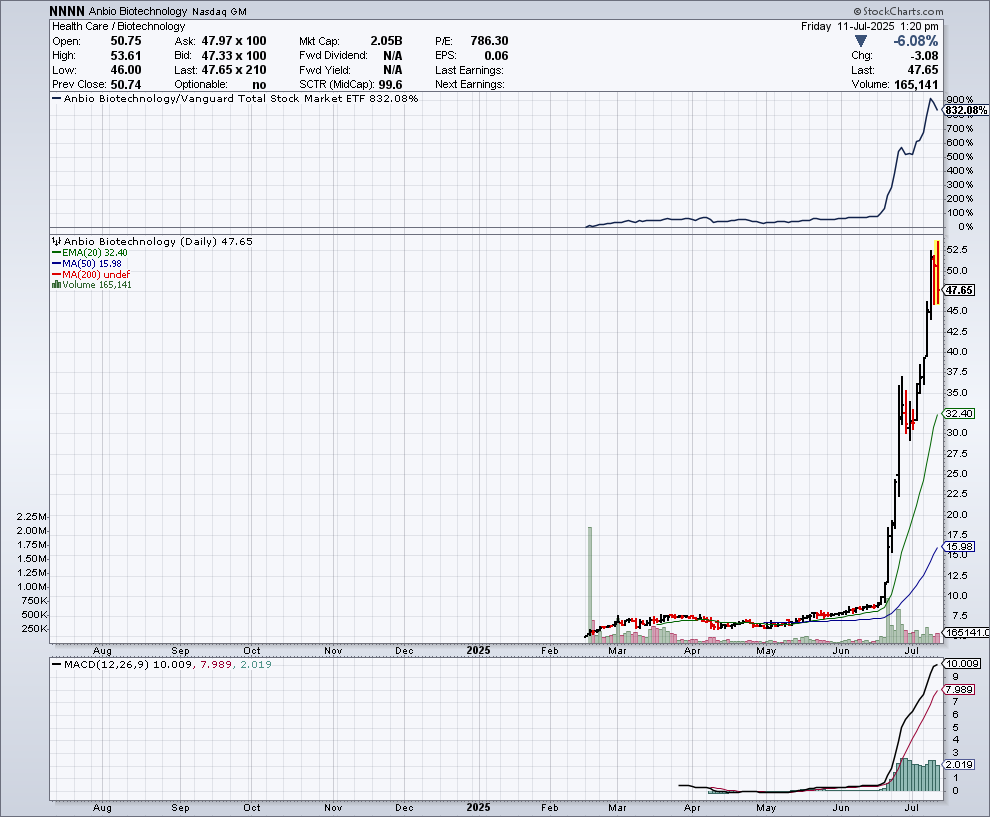
Task: Click the MACD(12,26,9) indicator label
Action: (x=106, y=664)
